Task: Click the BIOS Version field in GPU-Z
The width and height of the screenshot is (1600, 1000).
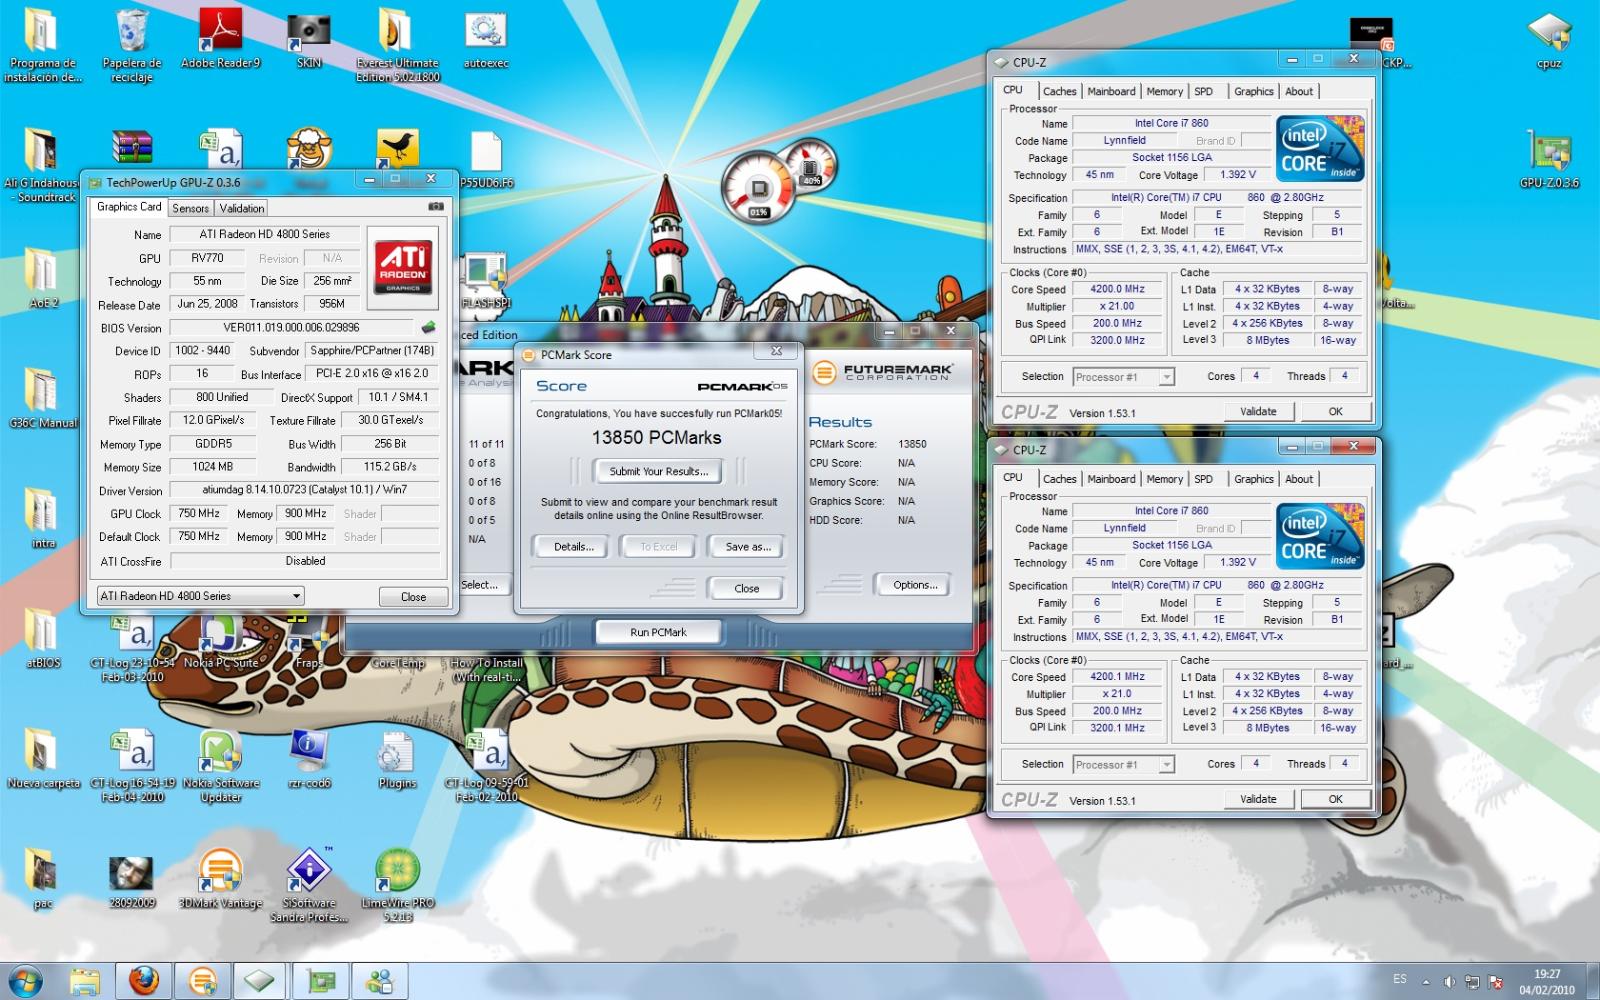Action: [x=291, y=327]
